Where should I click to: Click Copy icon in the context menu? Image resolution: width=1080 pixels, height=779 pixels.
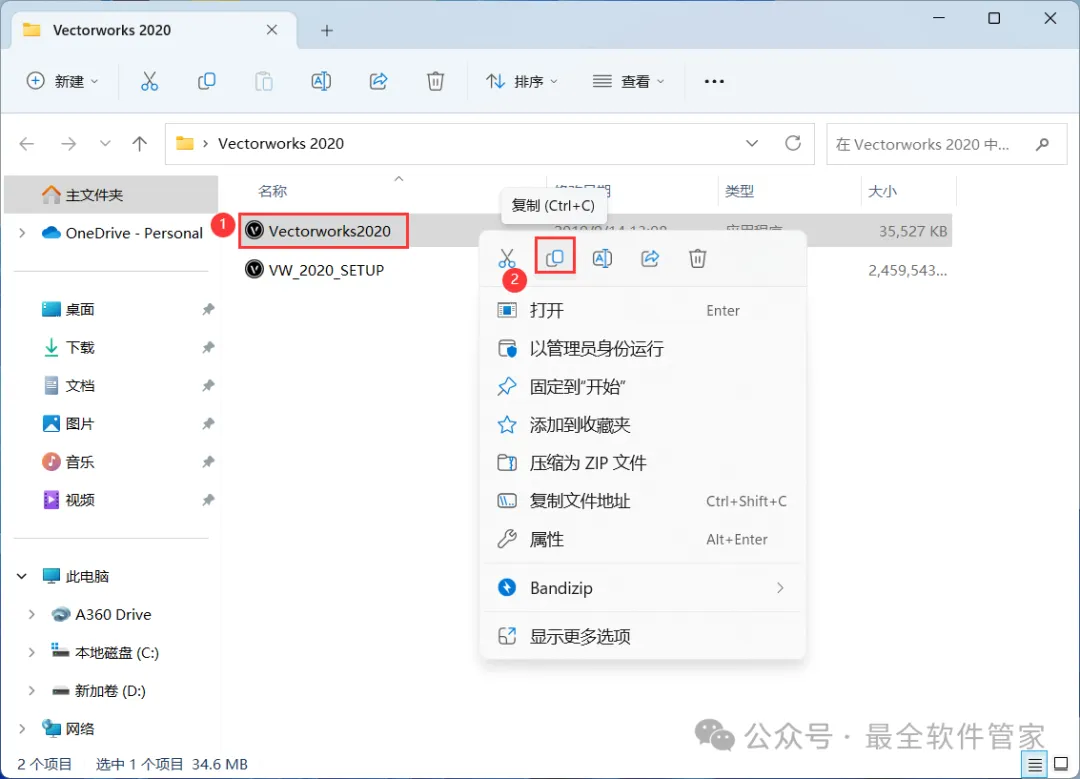pyautogui.click(x=554, y=258)
